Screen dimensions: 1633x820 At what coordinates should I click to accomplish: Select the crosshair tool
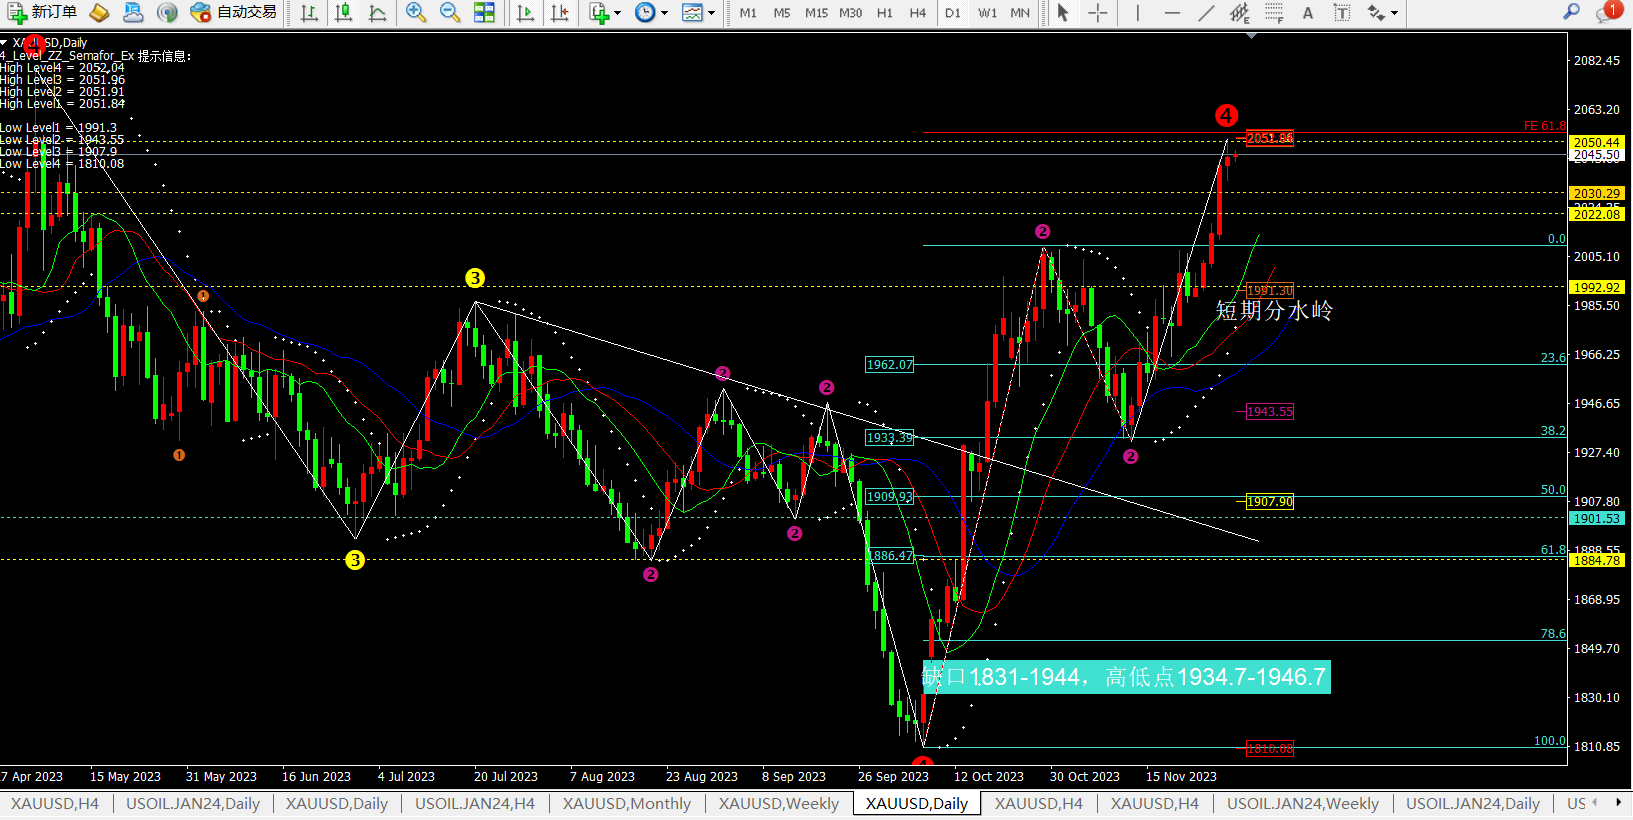pyautogui.click(x=1098, y=13)
